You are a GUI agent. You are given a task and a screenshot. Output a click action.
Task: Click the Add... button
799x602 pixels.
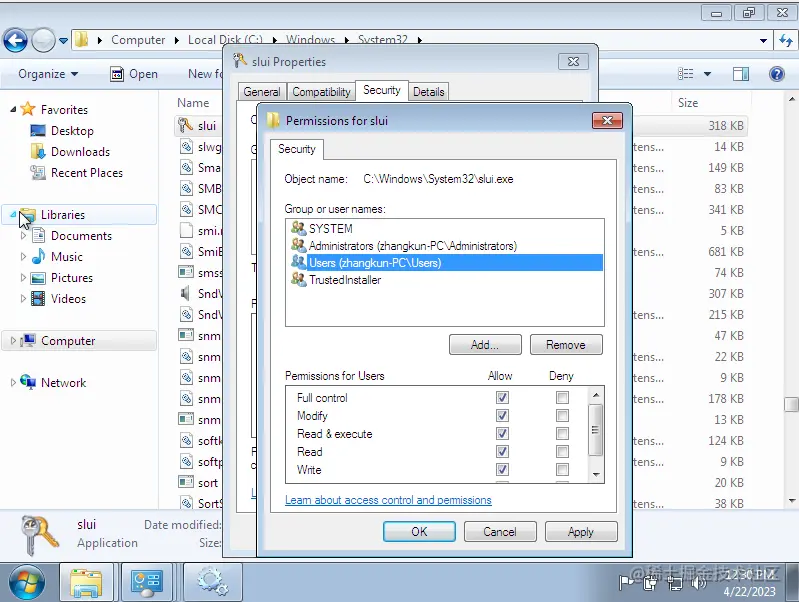pos(485,345)
